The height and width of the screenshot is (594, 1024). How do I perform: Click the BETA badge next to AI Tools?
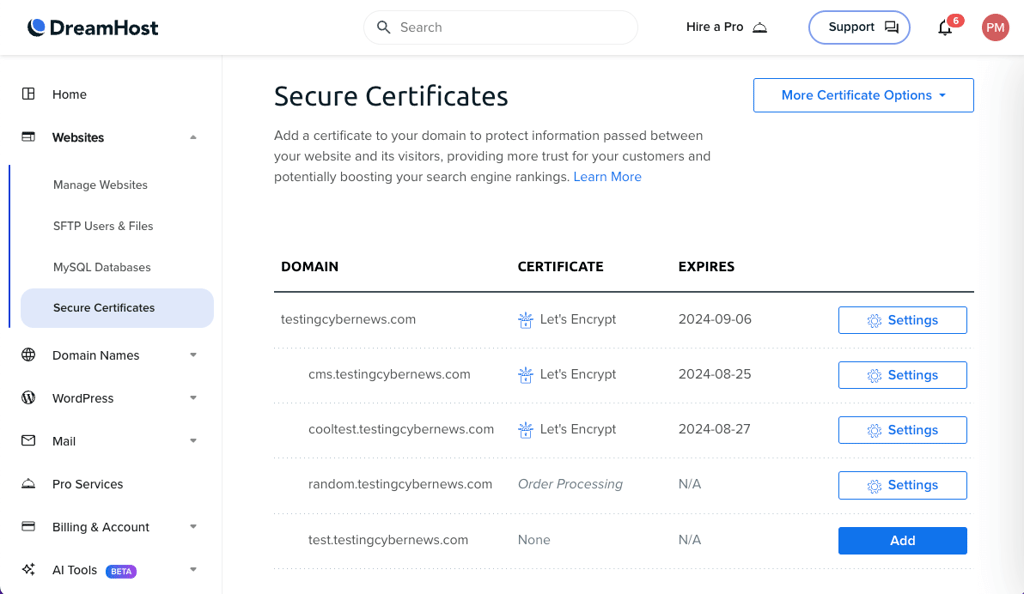tap(121, 571)
